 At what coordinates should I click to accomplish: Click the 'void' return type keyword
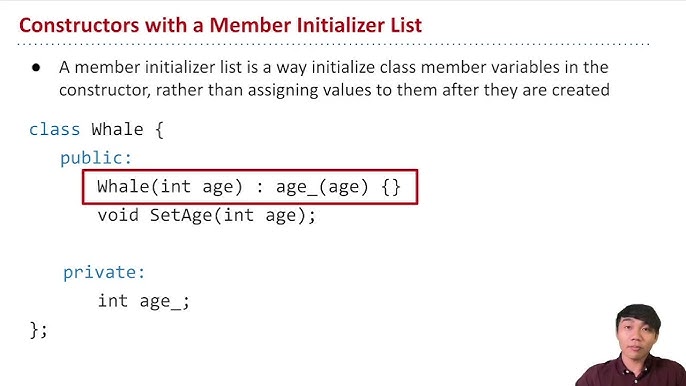[x=118, y=215]
